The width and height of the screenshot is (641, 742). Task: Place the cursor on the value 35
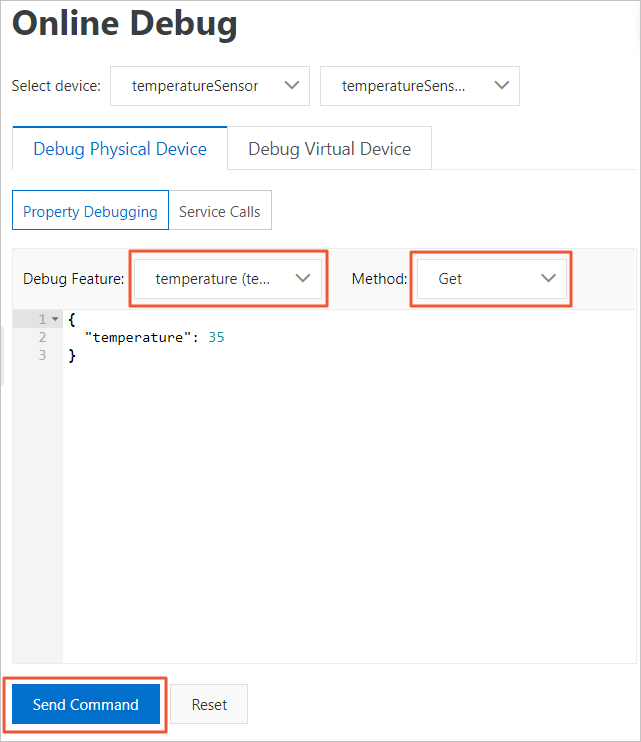216,337
